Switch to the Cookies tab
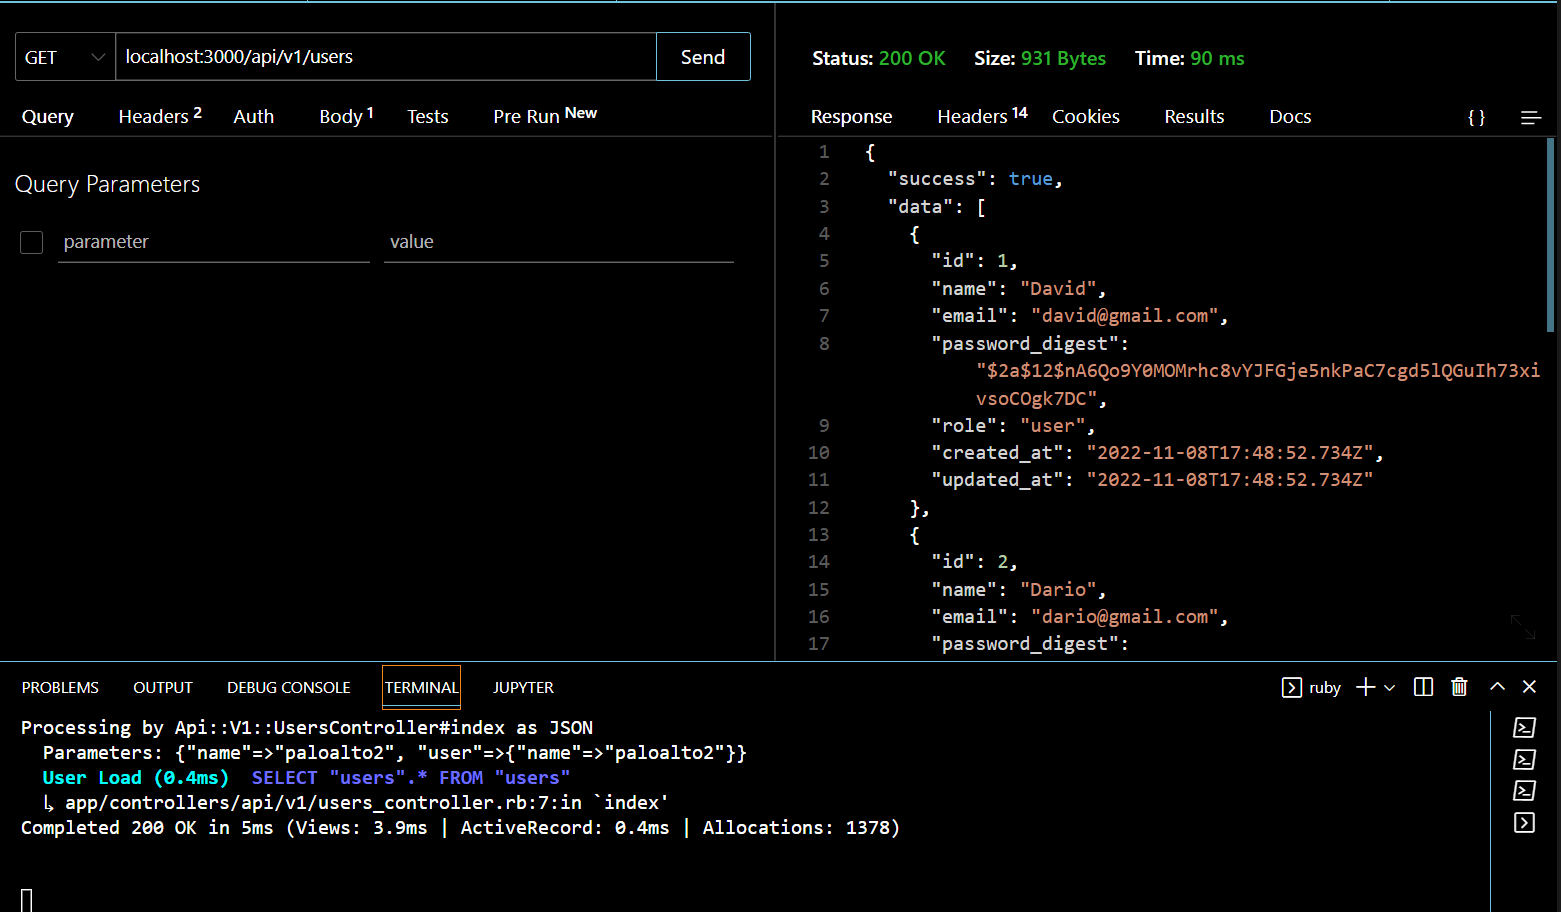The height and width of the screenshot is (912, 1561). pos(1086,116)
